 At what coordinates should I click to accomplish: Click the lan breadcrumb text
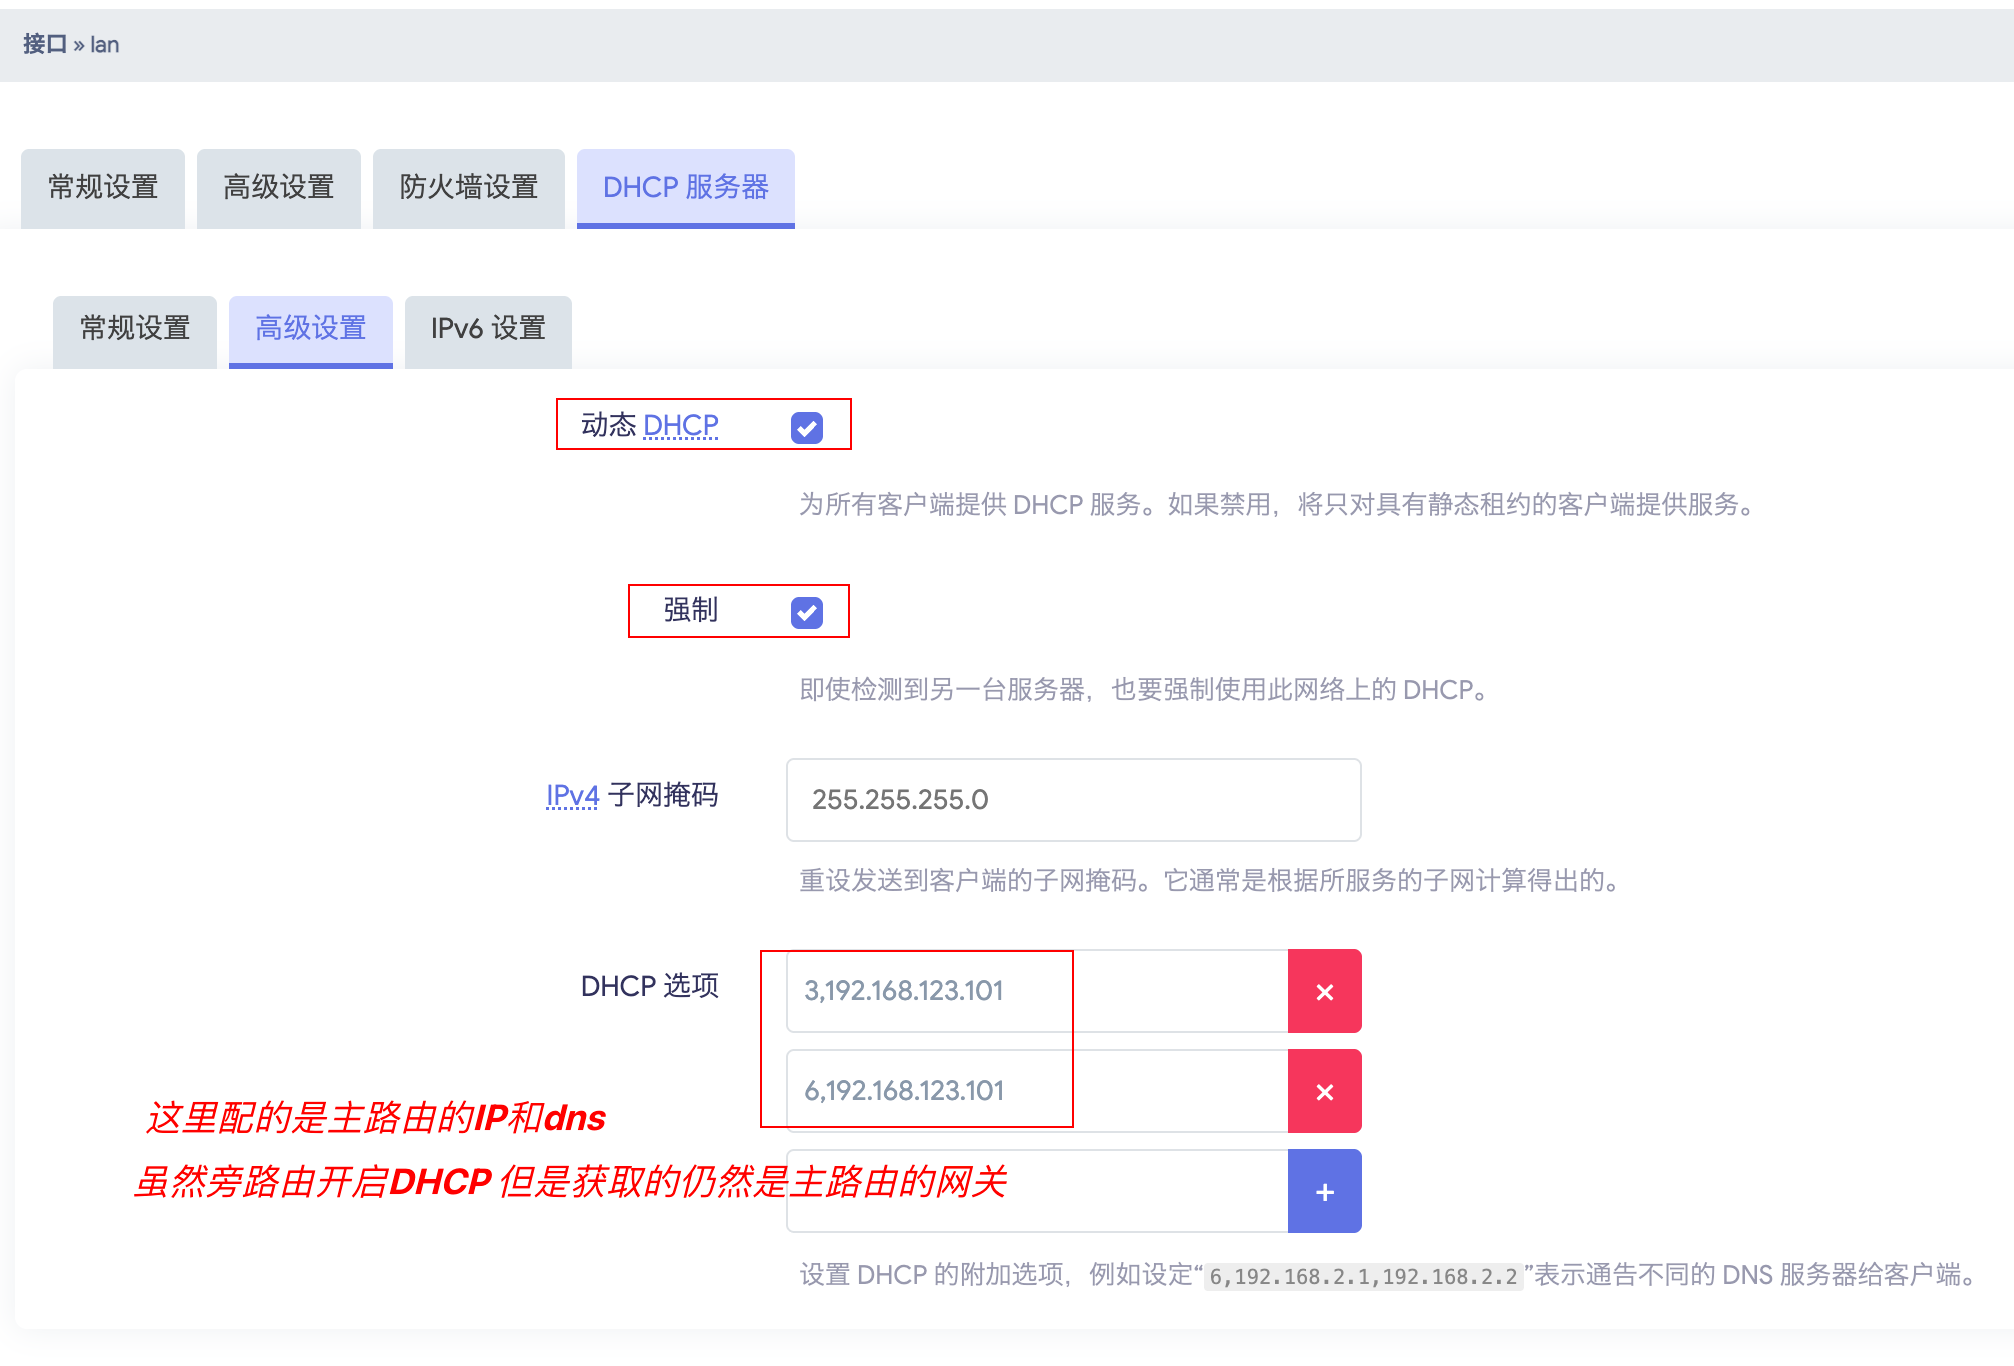pos(105,44)
